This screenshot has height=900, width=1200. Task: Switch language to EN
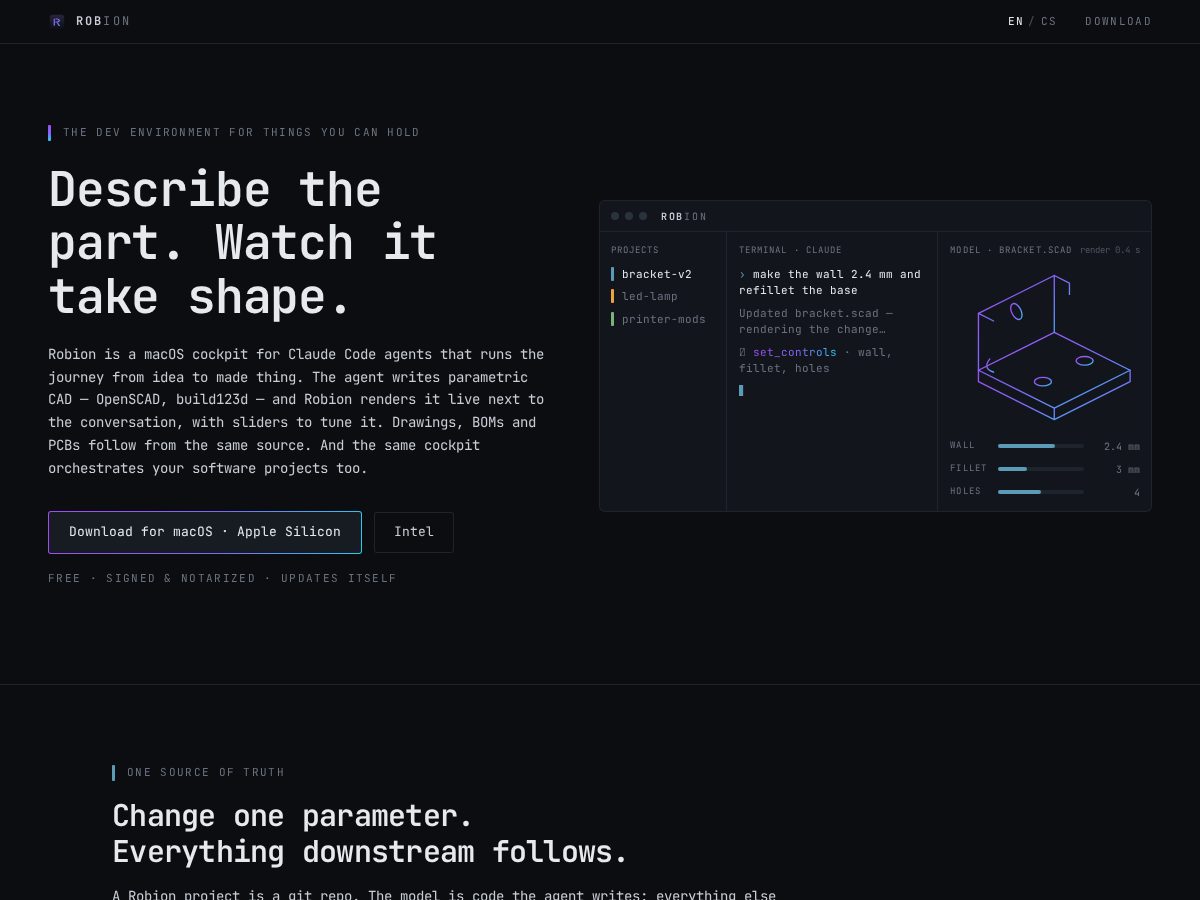click(x=1016, y=21)
